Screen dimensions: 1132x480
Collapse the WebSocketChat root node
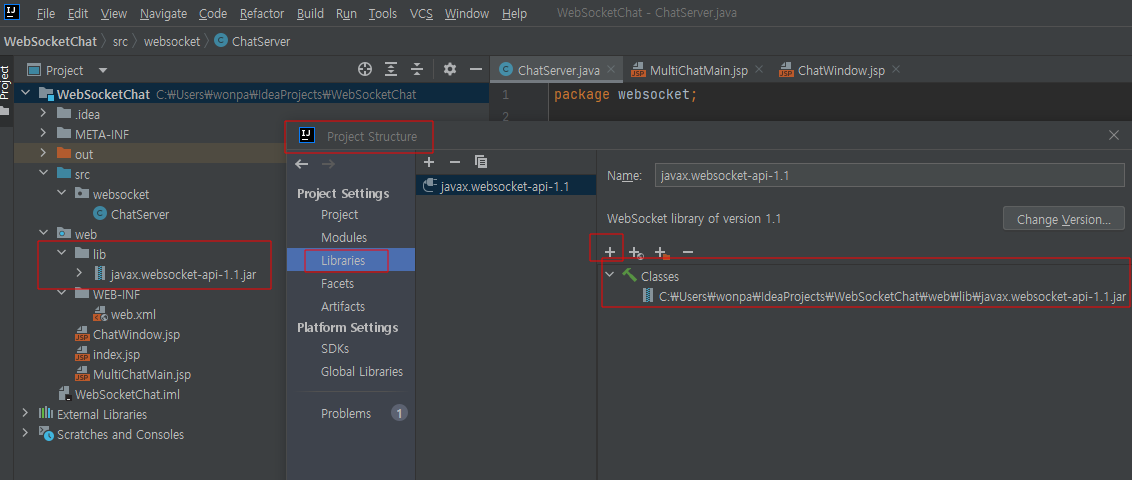click(26, 93)
